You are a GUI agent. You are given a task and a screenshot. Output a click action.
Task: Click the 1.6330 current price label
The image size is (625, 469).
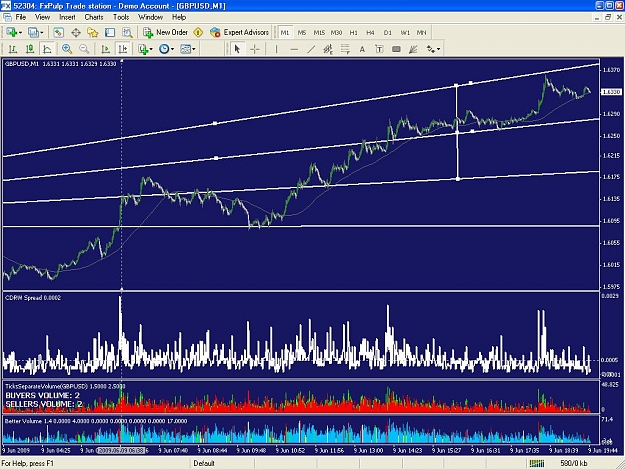click(611, 92)
